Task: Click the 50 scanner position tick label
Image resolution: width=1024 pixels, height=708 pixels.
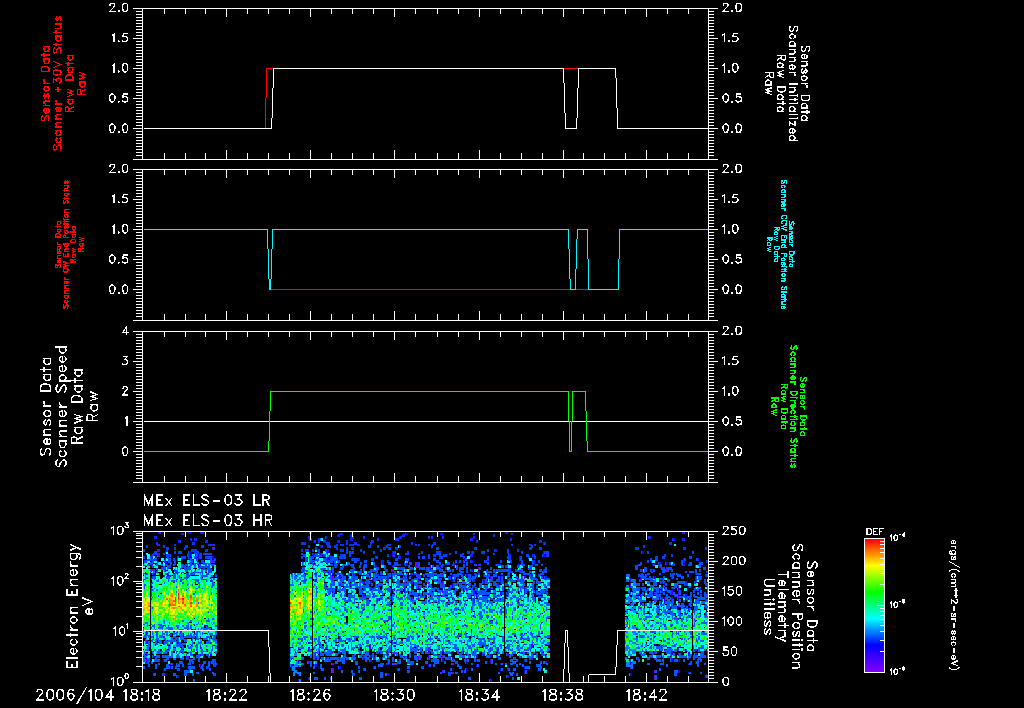Action: (729, 651)
